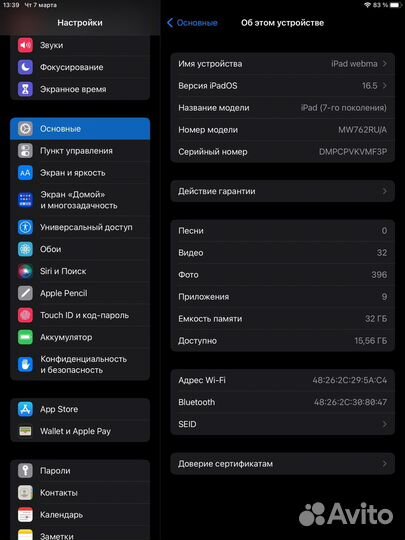Image resolution: width=405 pixels, height=540 pixels.
Task: Tap the Доступно value 15,56 ГБ
Action: 371,341
